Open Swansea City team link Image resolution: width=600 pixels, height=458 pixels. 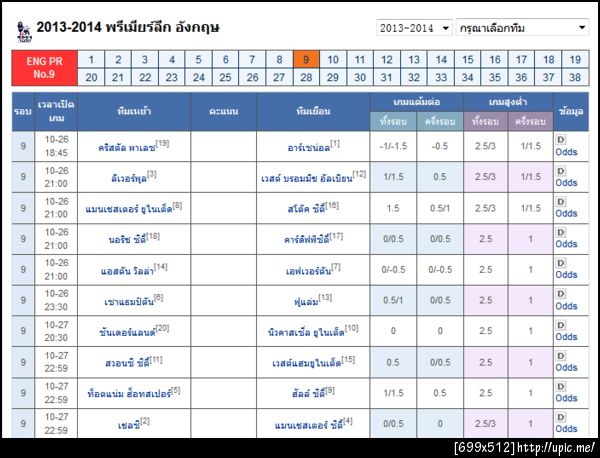pyautogui.click(x=127, y=363)
